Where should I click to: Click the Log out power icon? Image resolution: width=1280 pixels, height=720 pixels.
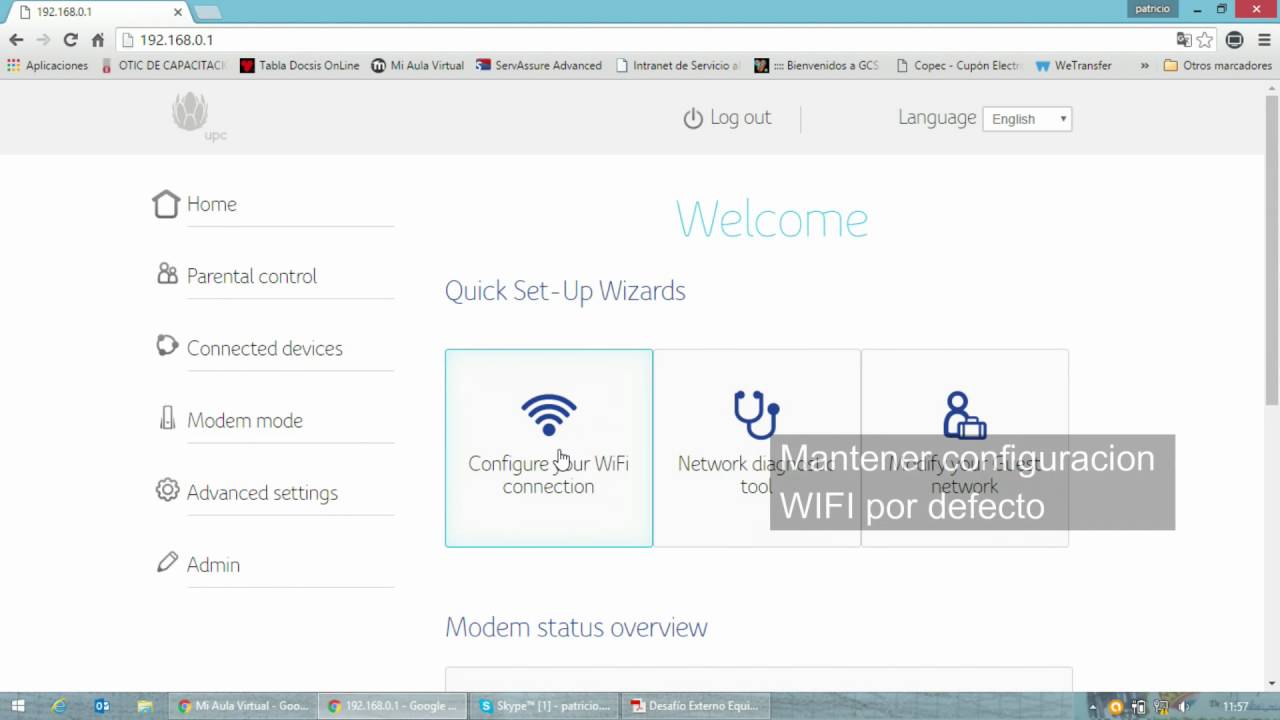(x=693, y=119)
